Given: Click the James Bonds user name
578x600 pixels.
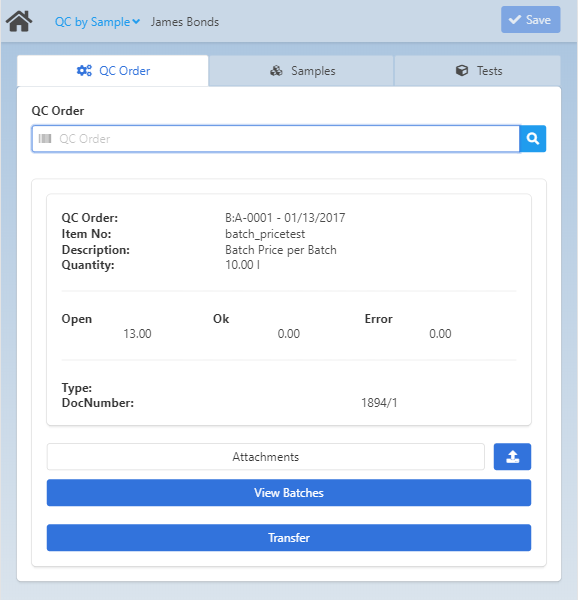Looking at the screenshot, I should (x=185, y=22).
